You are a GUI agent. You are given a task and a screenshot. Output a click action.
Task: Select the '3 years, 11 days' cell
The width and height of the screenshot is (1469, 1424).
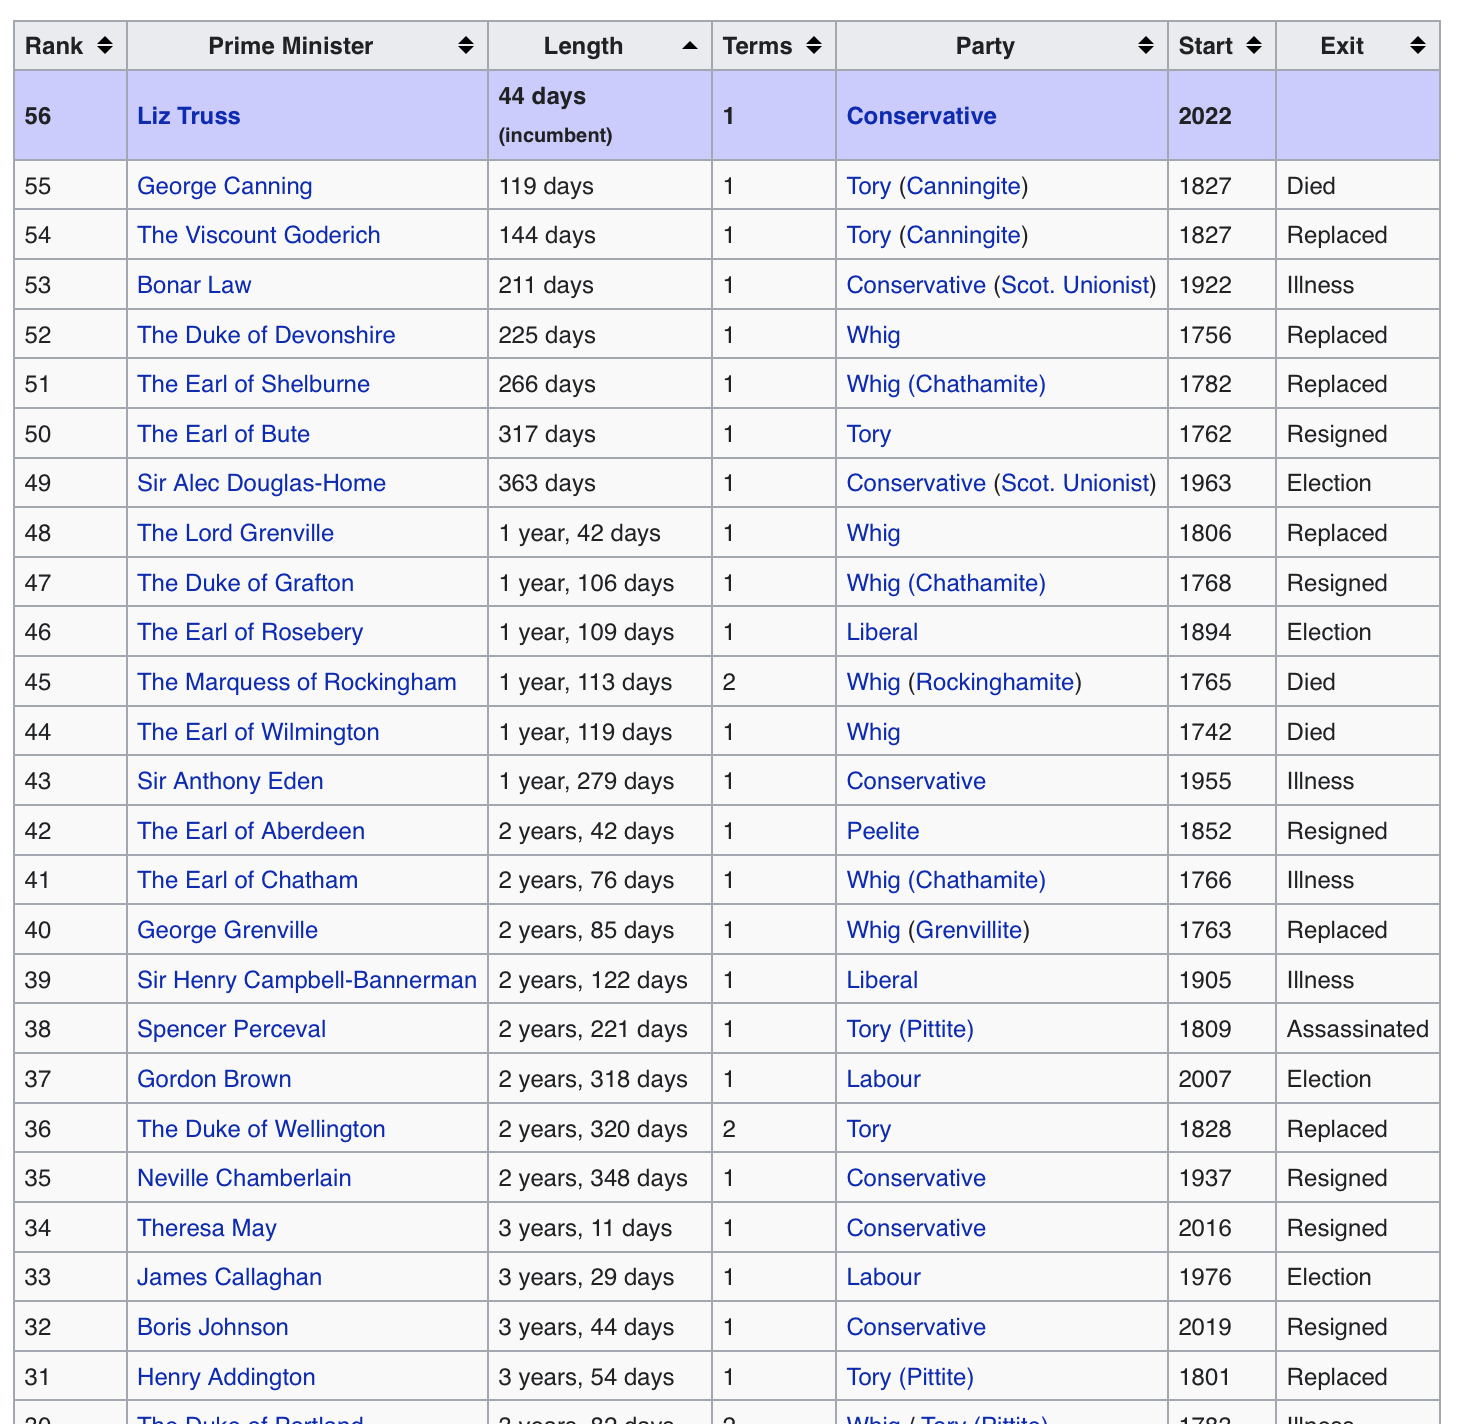click(x=600, y=1228)
